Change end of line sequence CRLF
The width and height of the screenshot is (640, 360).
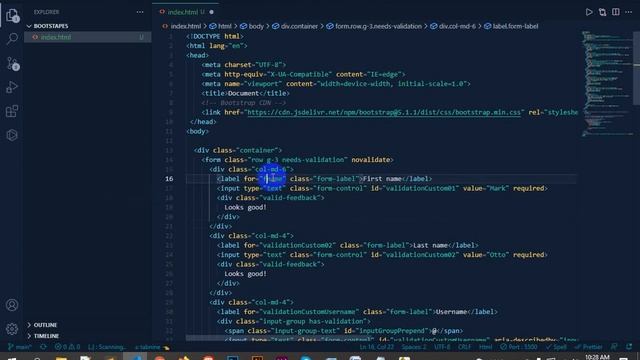(x=464, y=347)
